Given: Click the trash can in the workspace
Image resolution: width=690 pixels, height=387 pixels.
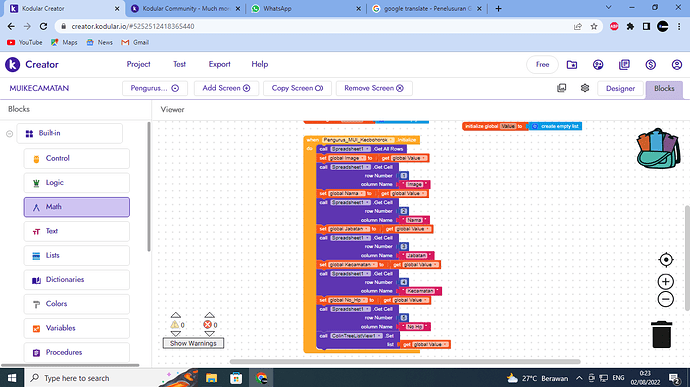Looking at the screenshot, I should pos(661,335).
